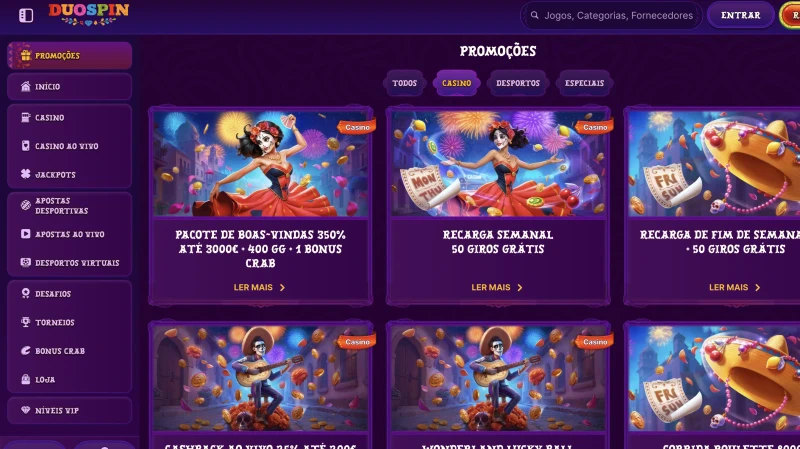800x449 pixels.
Task: Expand Recarga de Fim de Semana chevron
Action: [x=758, y=288]
